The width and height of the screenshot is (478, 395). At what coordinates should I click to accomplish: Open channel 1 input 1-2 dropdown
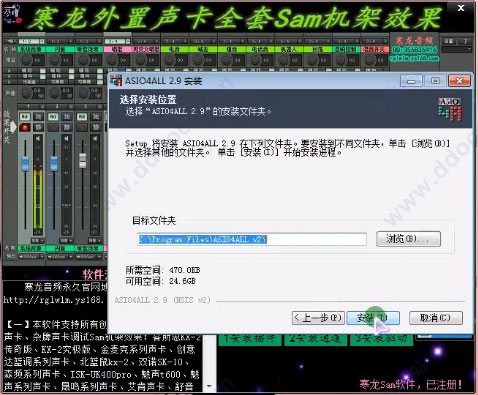pos(31,41)
